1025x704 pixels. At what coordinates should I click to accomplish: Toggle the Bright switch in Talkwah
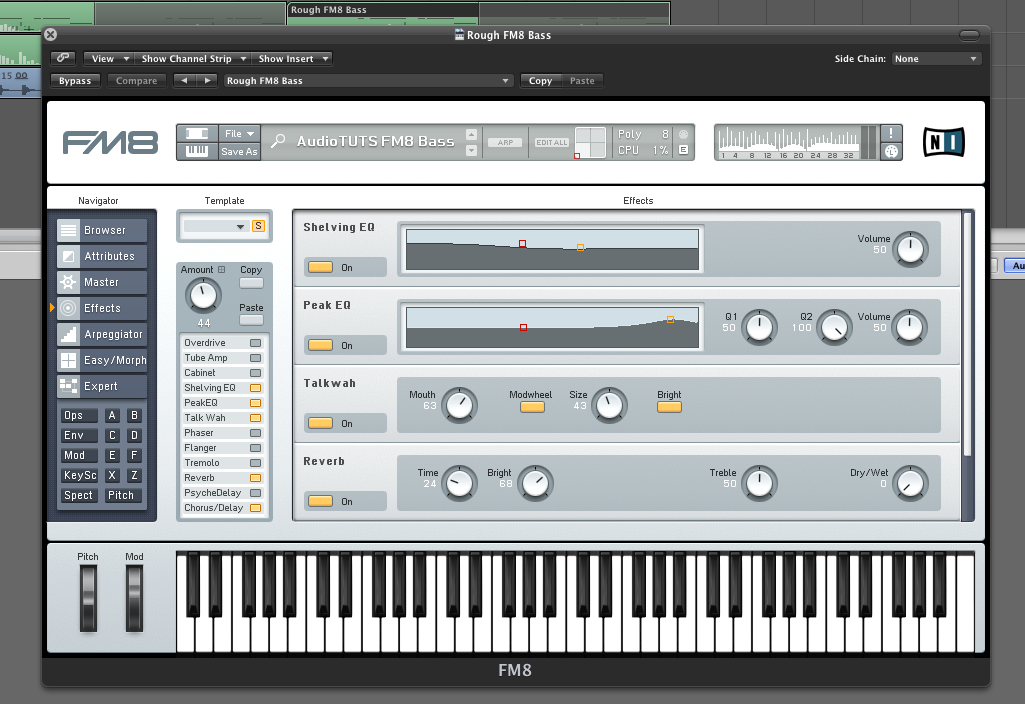(669, 407)
